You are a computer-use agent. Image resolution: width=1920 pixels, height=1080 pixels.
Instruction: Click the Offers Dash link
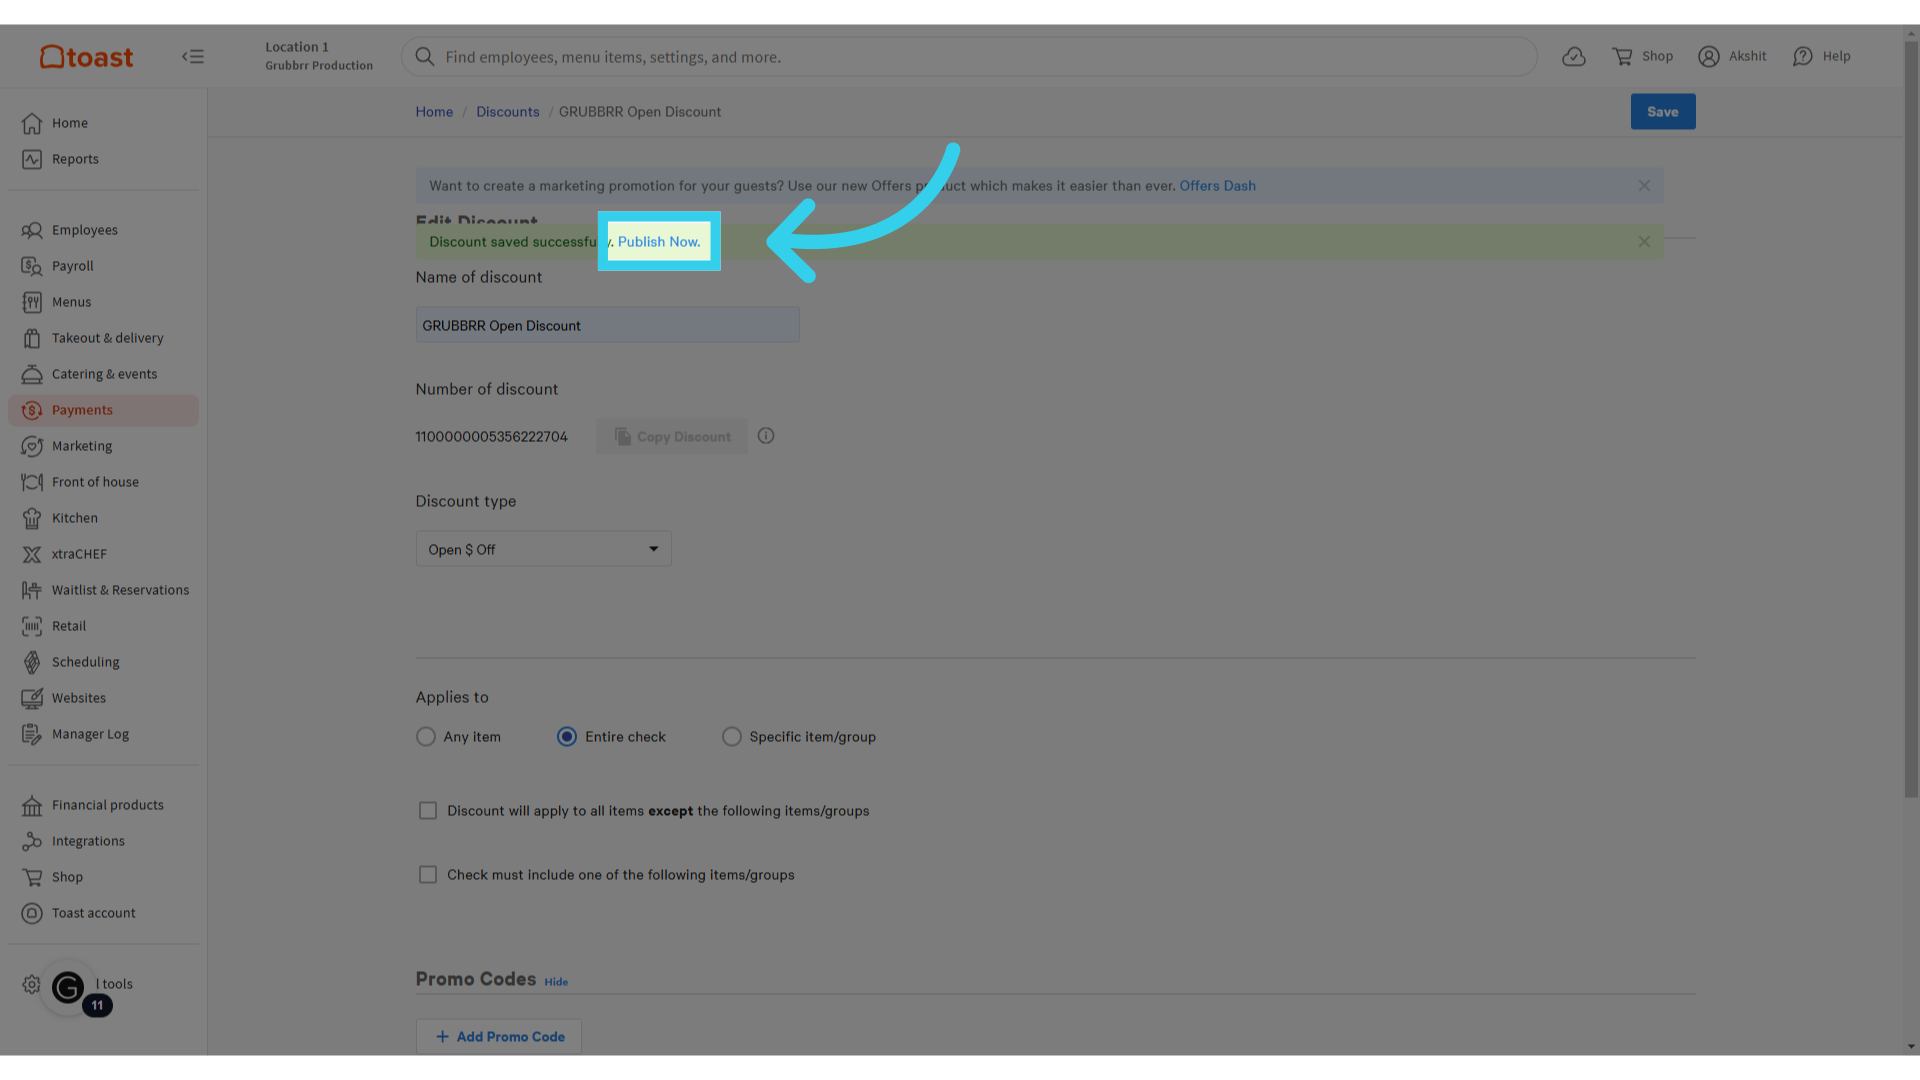click(1217, 186)
